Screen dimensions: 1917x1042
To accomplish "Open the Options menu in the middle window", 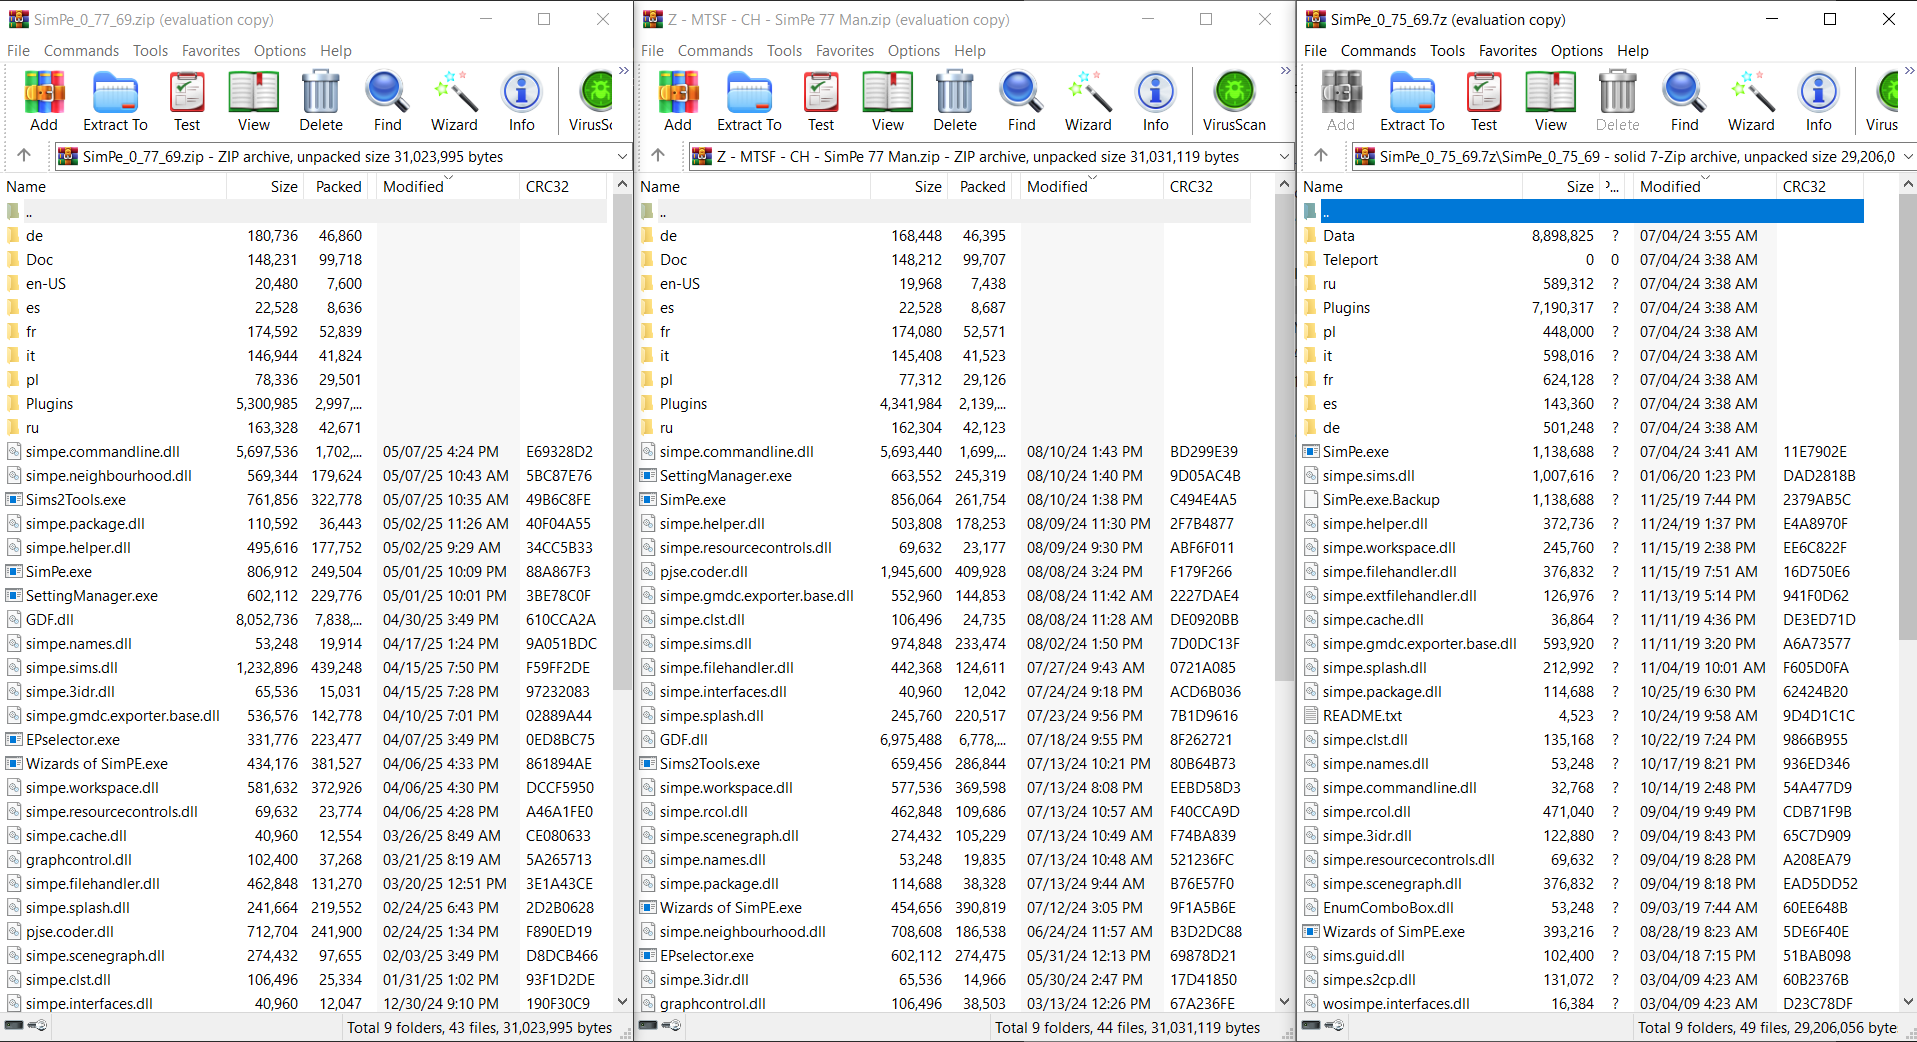I will pos(912,50).
